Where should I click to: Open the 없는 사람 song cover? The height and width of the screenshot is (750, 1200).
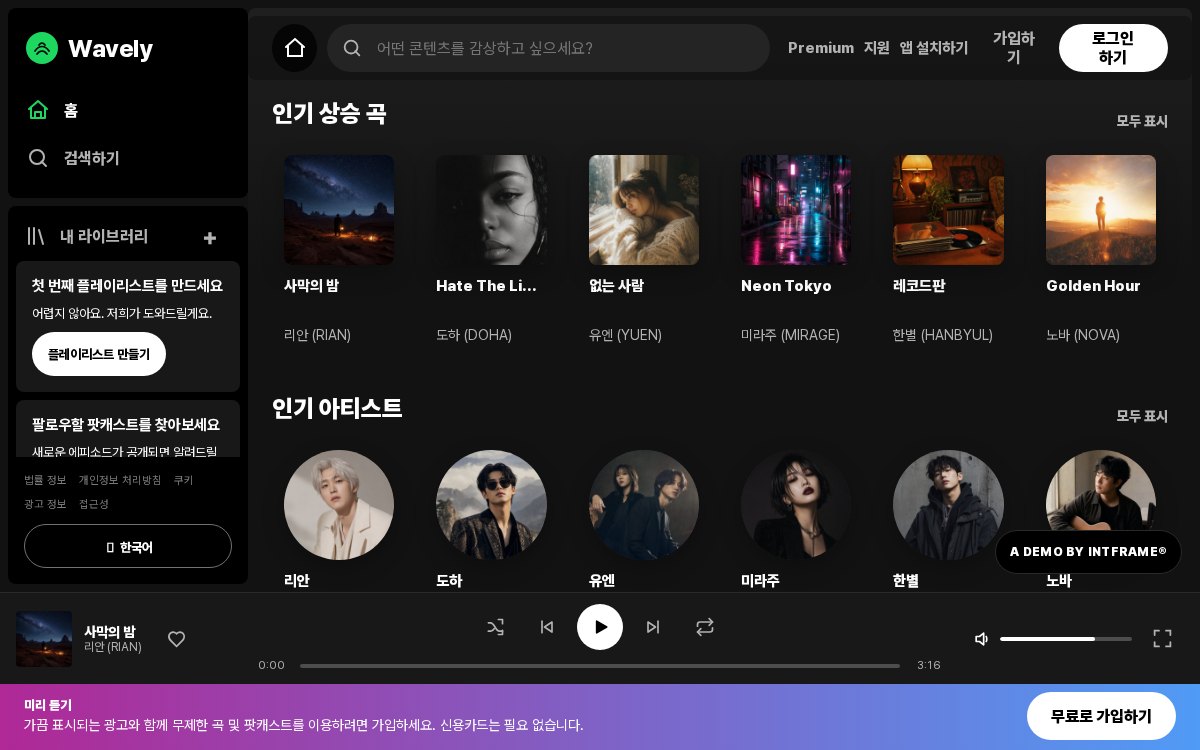point(644,210)
